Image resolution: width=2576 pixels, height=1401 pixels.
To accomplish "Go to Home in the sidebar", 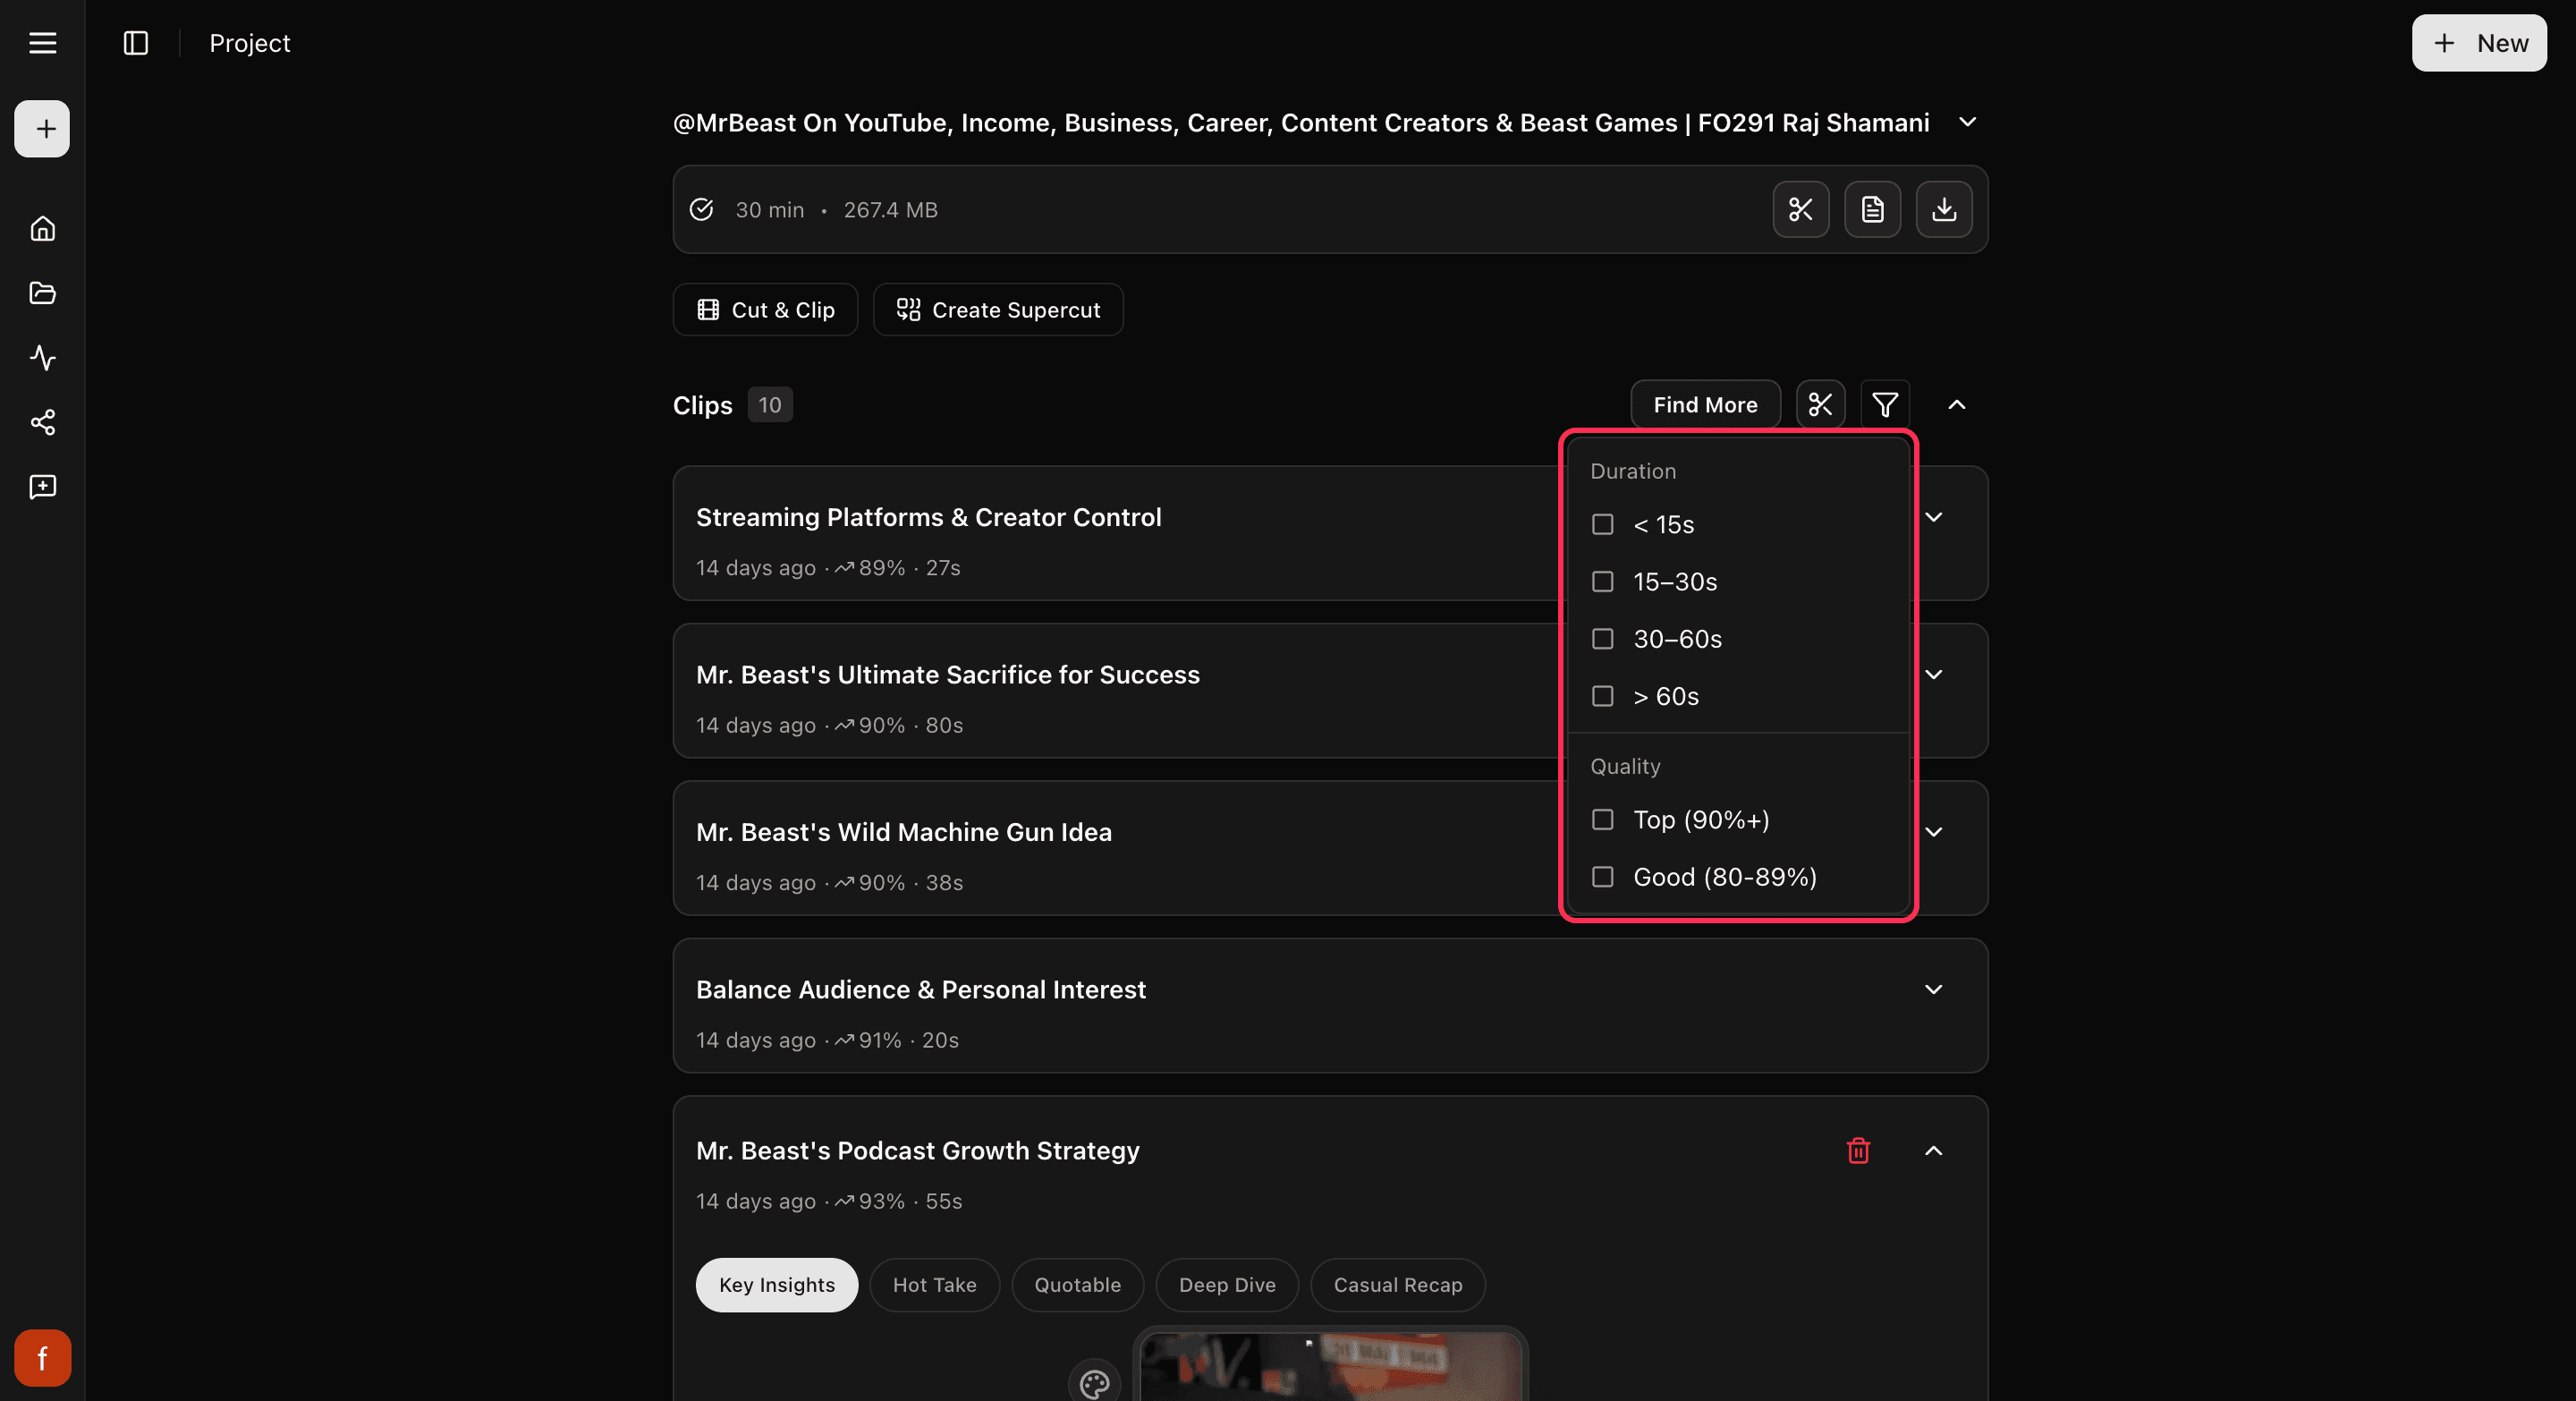I will 42,229.
